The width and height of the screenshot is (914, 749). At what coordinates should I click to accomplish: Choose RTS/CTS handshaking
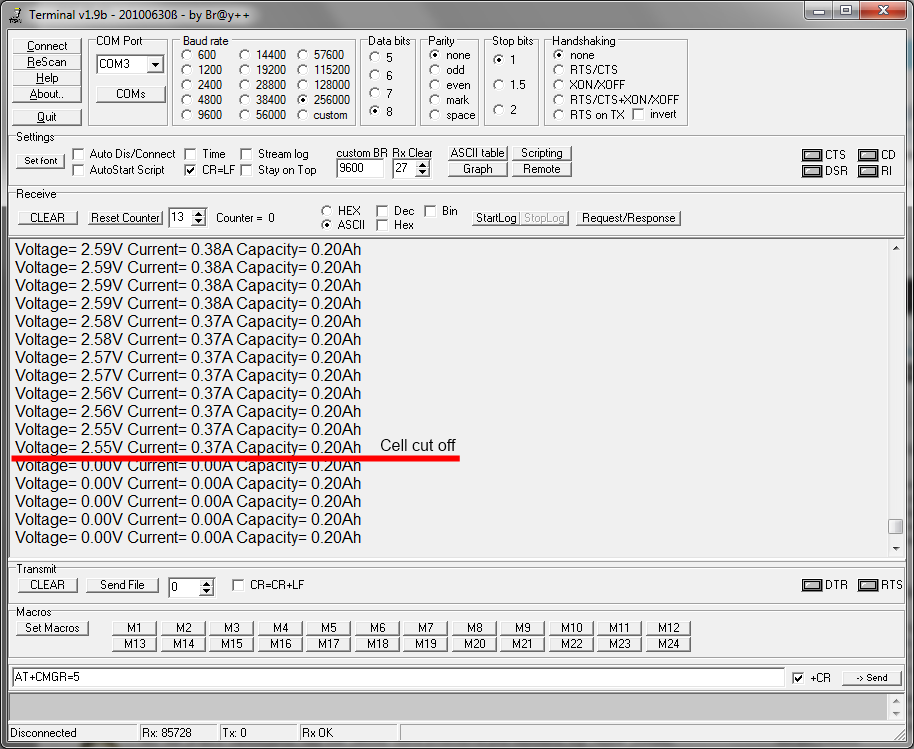coord(559,70)
